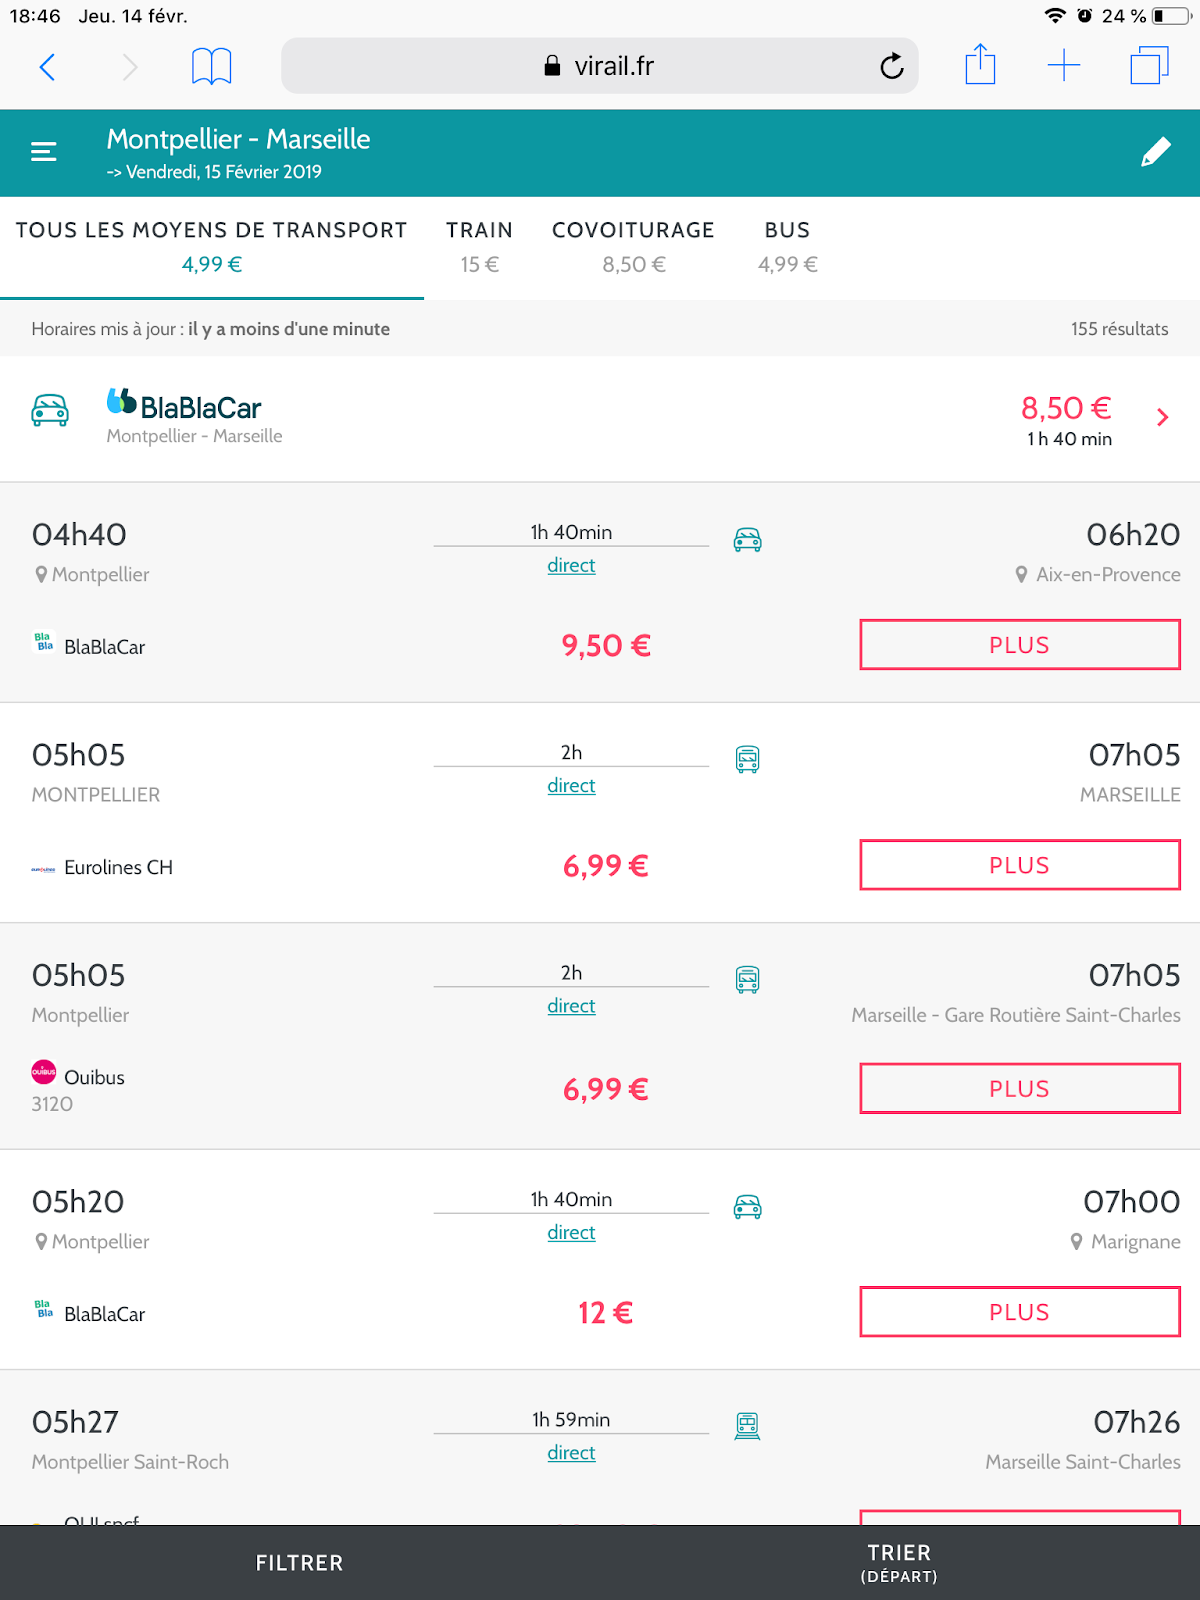Viewport: 1200px width, 1600px height.
Task: Reload the virail.fr page
Action: pos(891,67)
